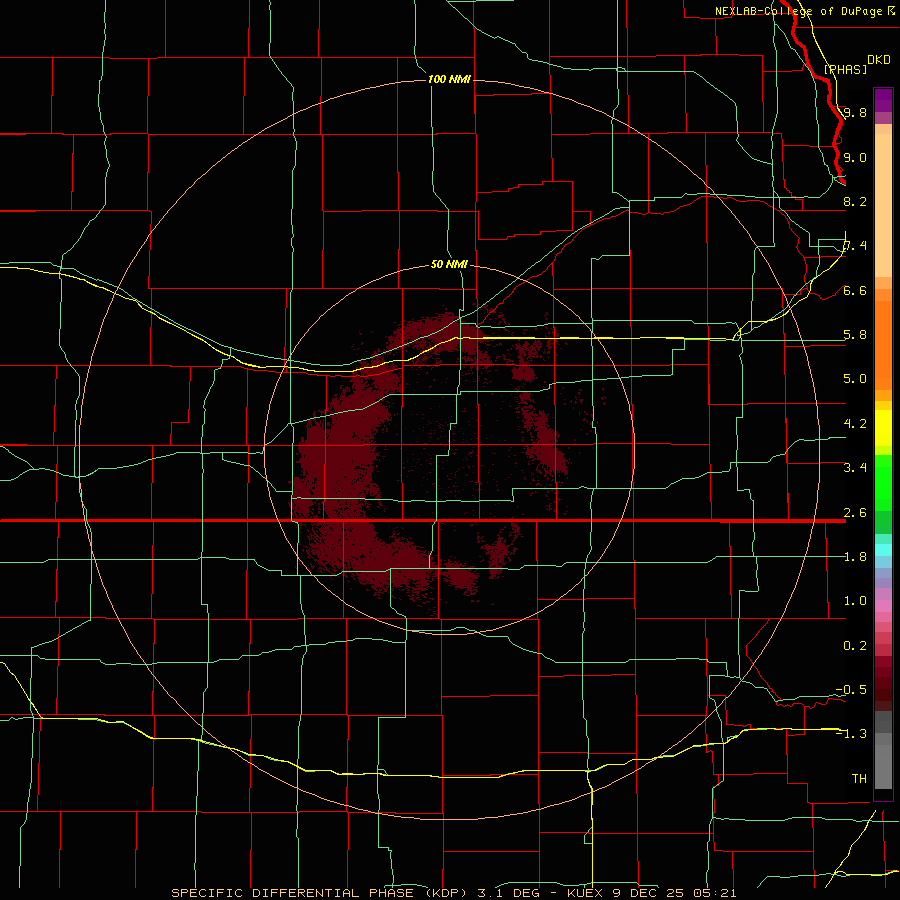Select the 1.0 value on the scale
The width and height of the screenshot is (900, 900).
pos(855,600)
